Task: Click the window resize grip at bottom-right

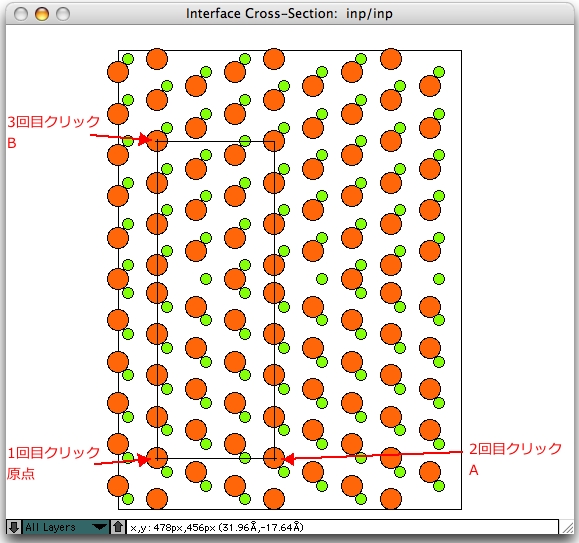Action: pyautogui.click(x=568, y=528)
